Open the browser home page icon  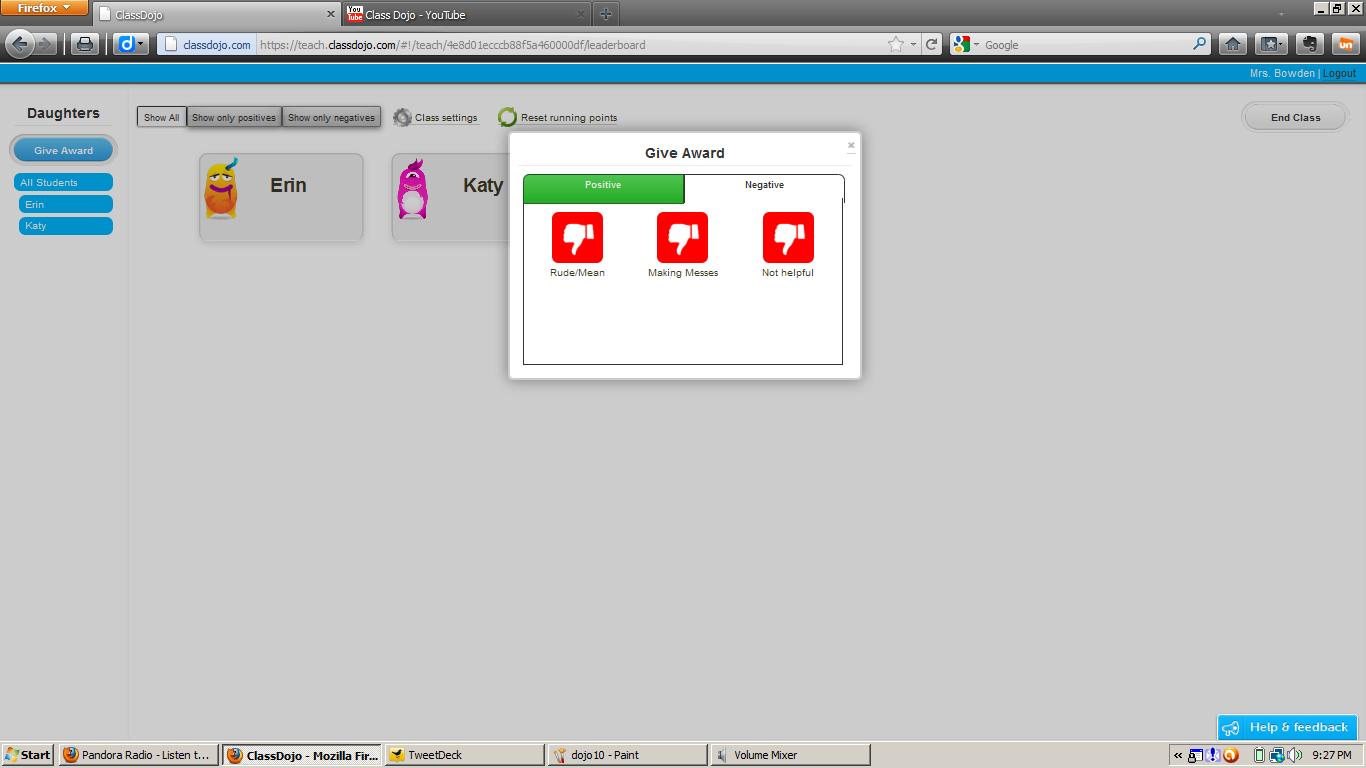[1233, 44]
